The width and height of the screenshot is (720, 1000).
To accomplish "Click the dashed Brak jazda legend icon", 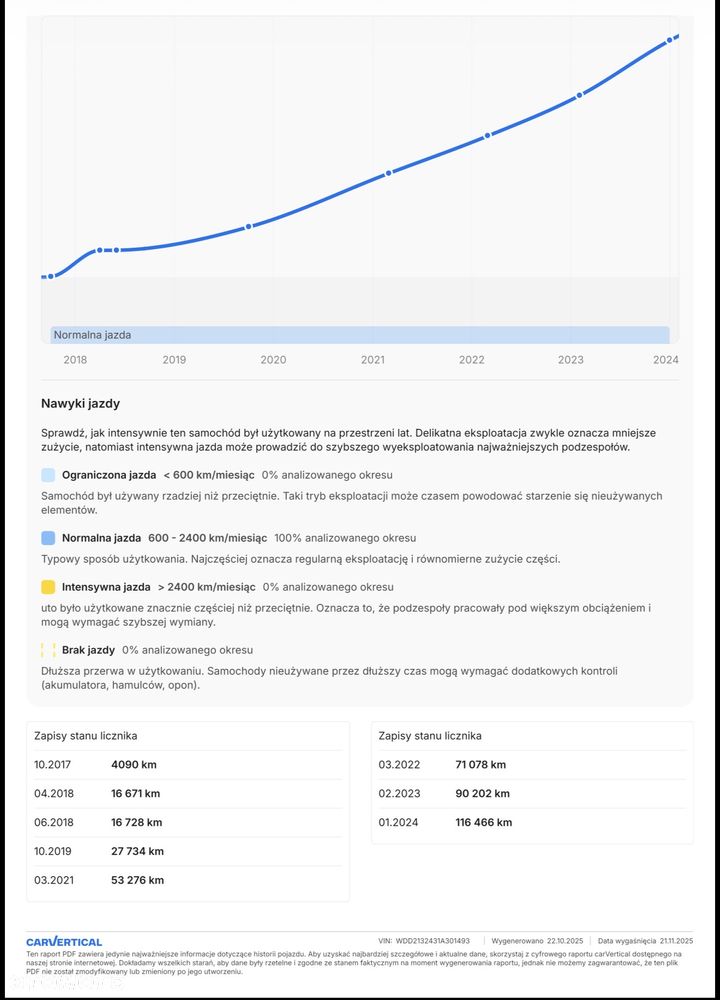I will [48, 650].
